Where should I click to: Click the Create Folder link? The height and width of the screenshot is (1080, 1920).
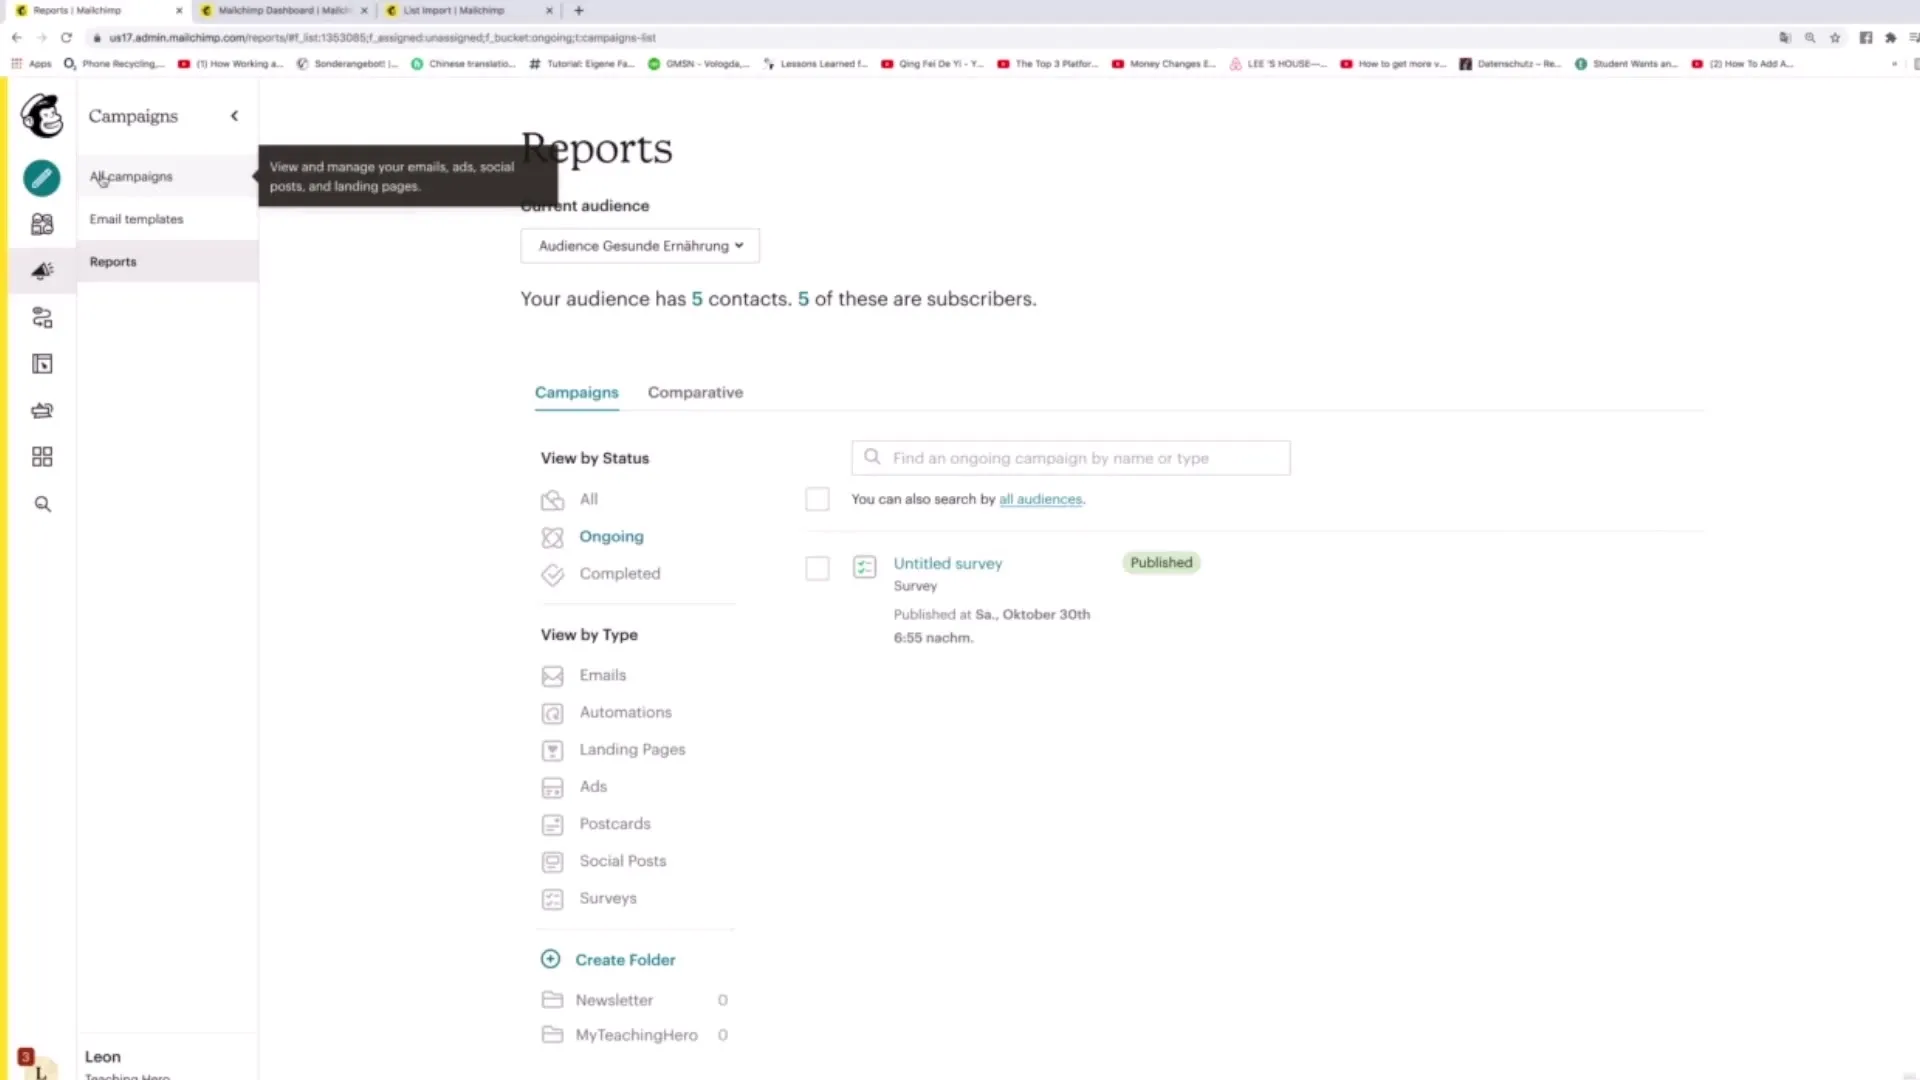coord(626,960)
